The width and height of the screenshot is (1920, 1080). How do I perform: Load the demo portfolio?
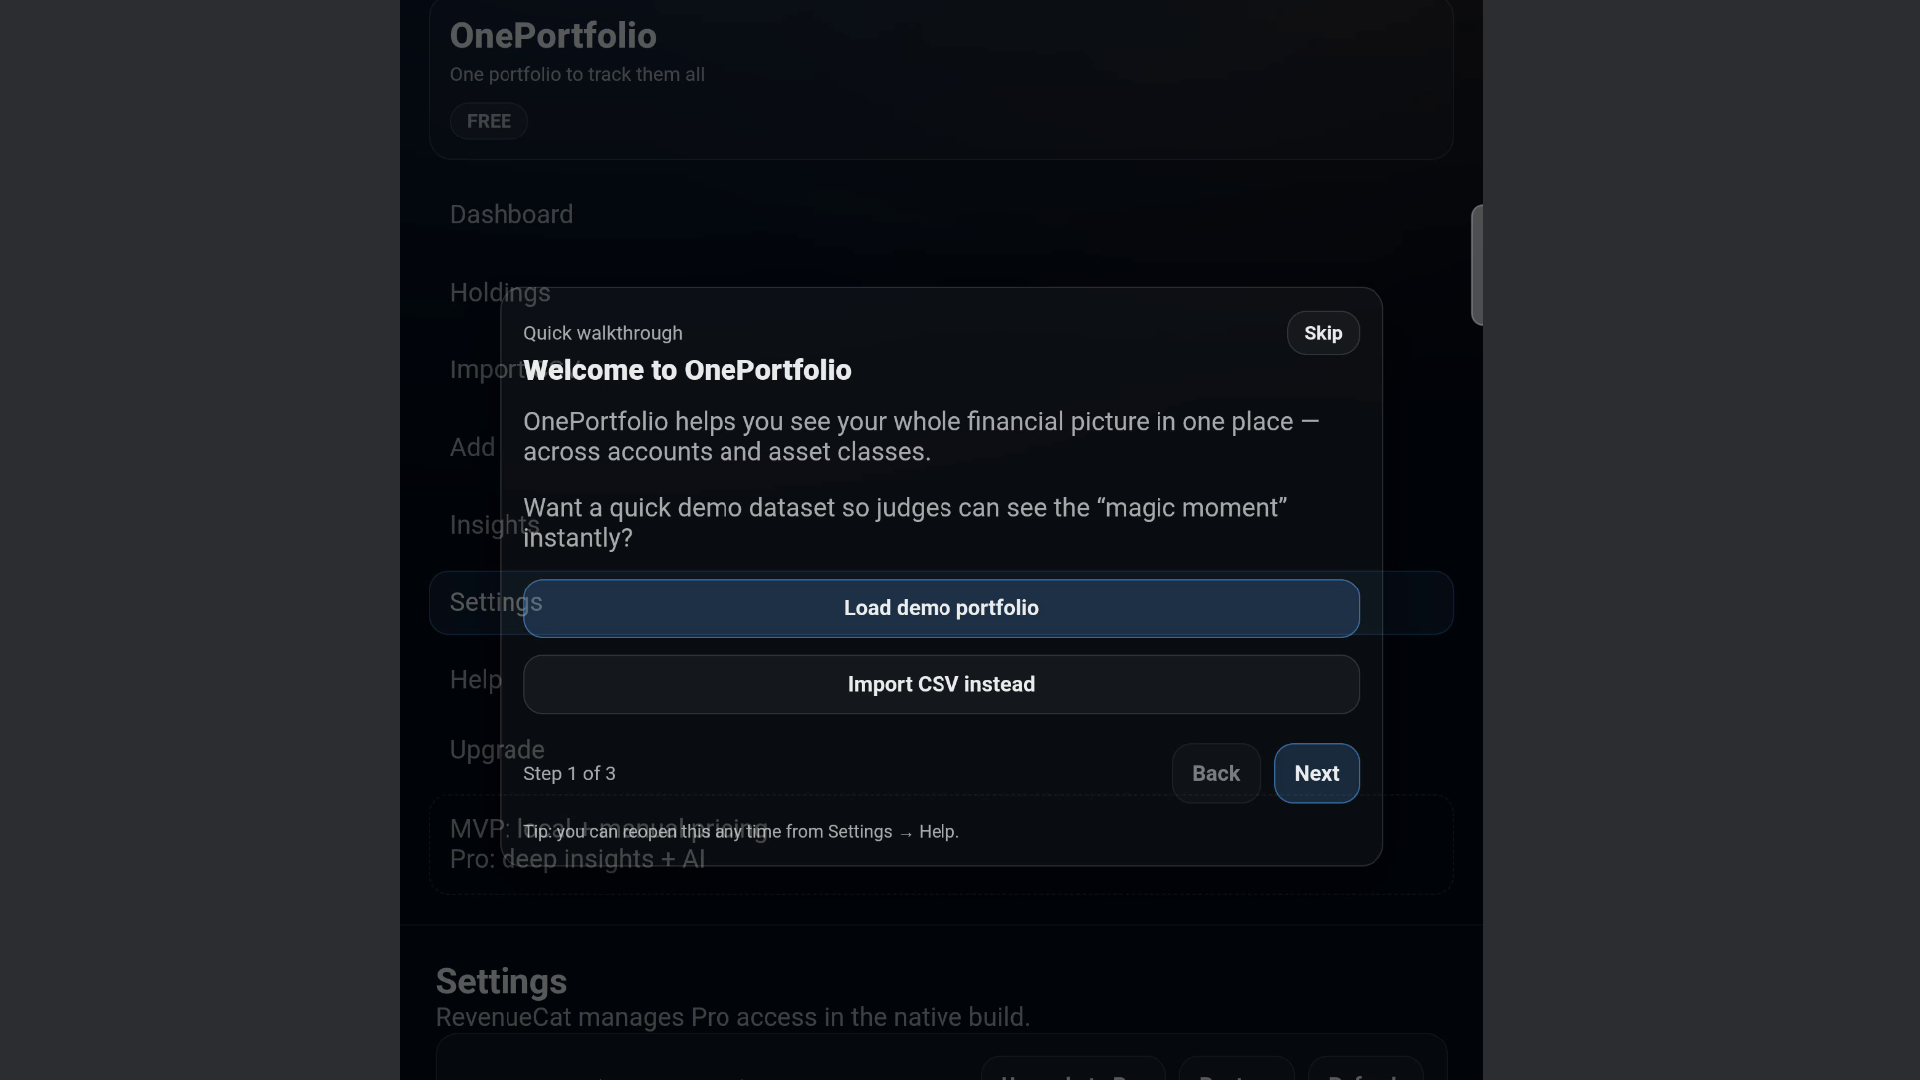coord(941,608)
